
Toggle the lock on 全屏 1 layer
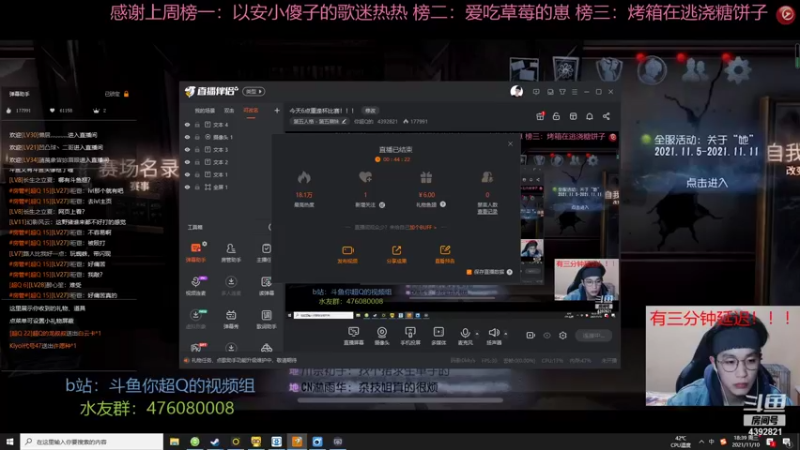click(197, 187)
